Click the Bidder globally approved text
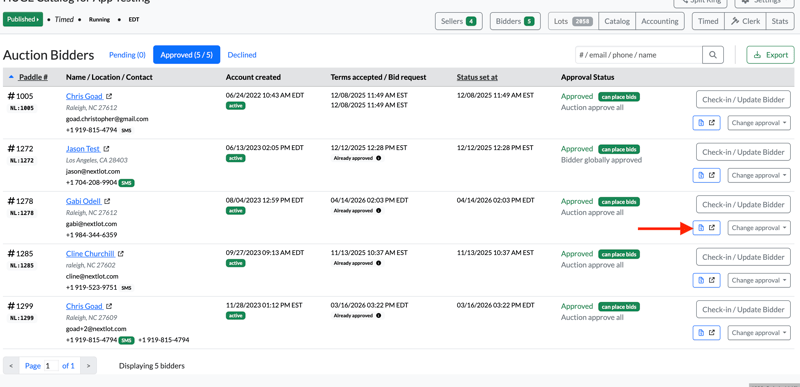The image size is (800, 387). [602, 160]
